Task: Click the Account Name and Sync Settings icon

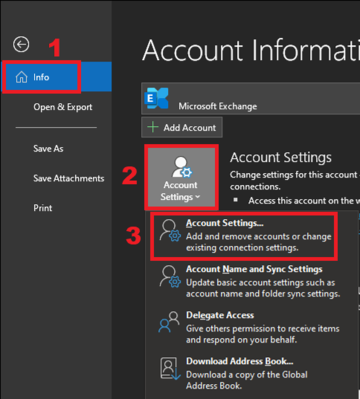Action: [x=170, y=277]
